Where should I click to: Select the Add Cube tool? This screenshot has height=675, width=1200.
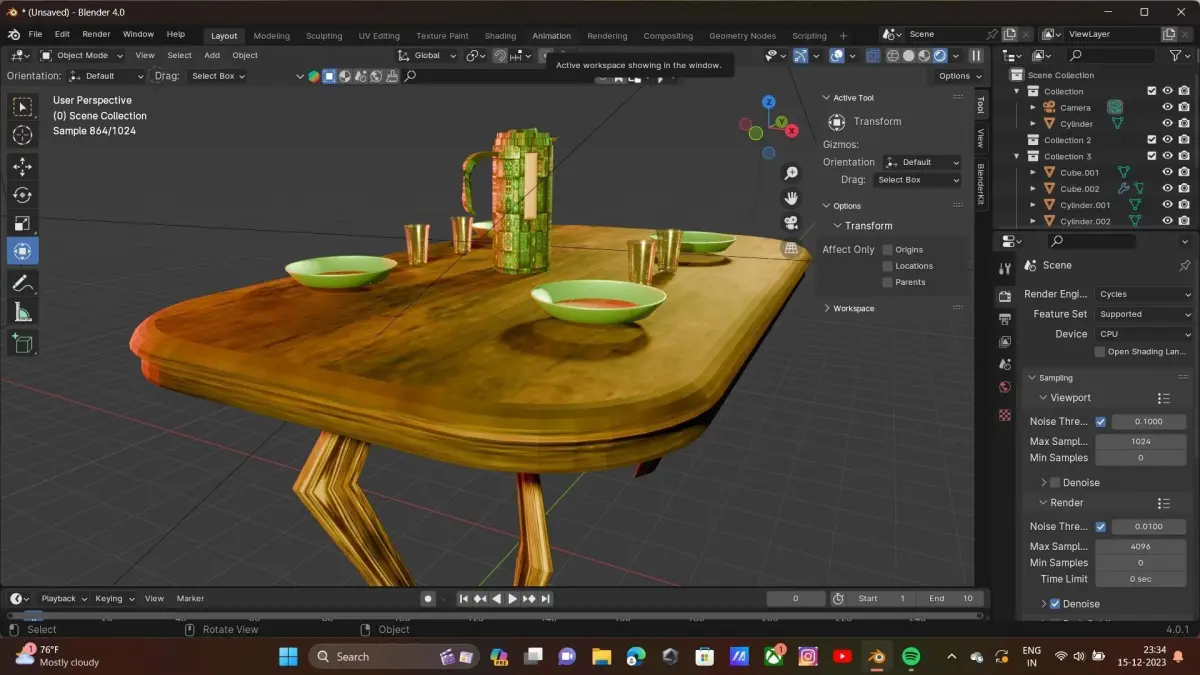22,344
